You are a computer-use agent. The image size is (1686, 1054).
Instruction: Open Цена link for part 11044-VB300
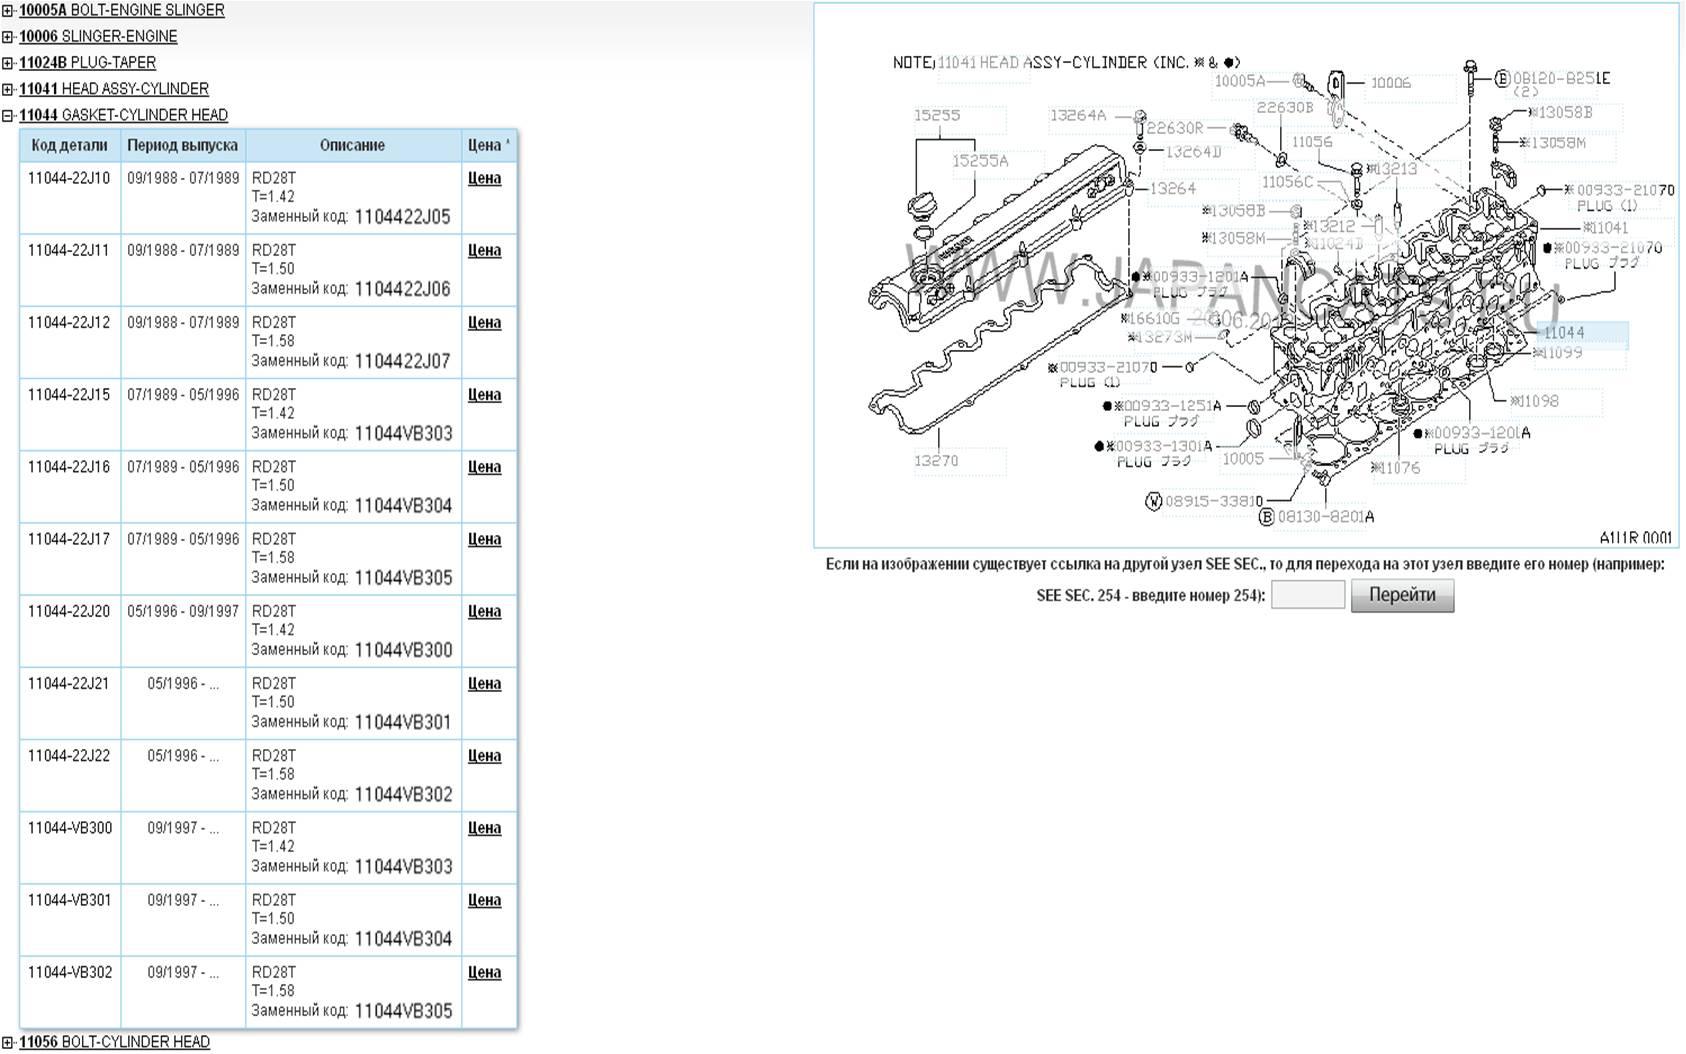(x=484, y=827)
